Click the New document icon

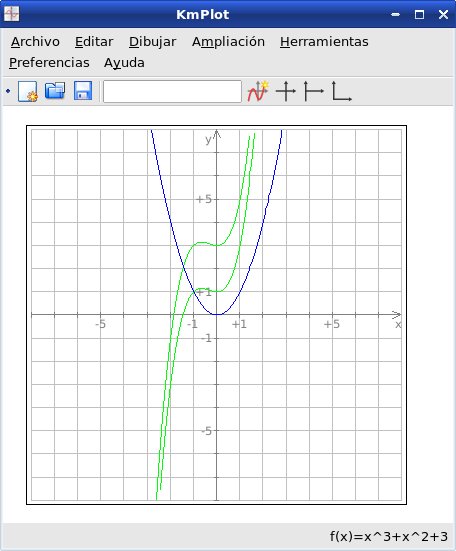point(28,91)
